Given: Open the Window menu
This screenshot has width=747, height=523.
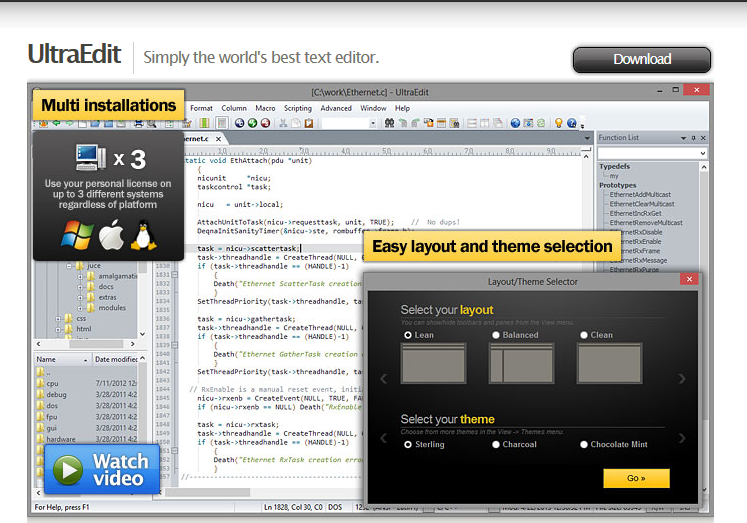Looking at the screenshot, I should (x=373, y=108).
